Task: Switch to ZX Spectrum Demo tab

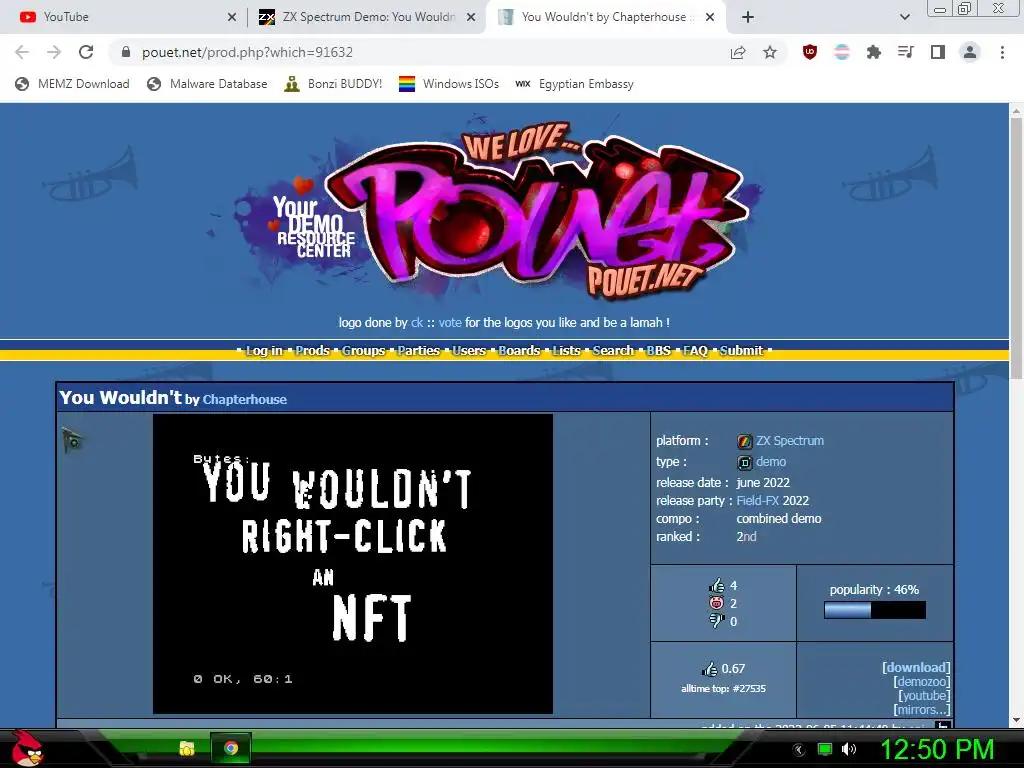Action: tap(366, 17)
